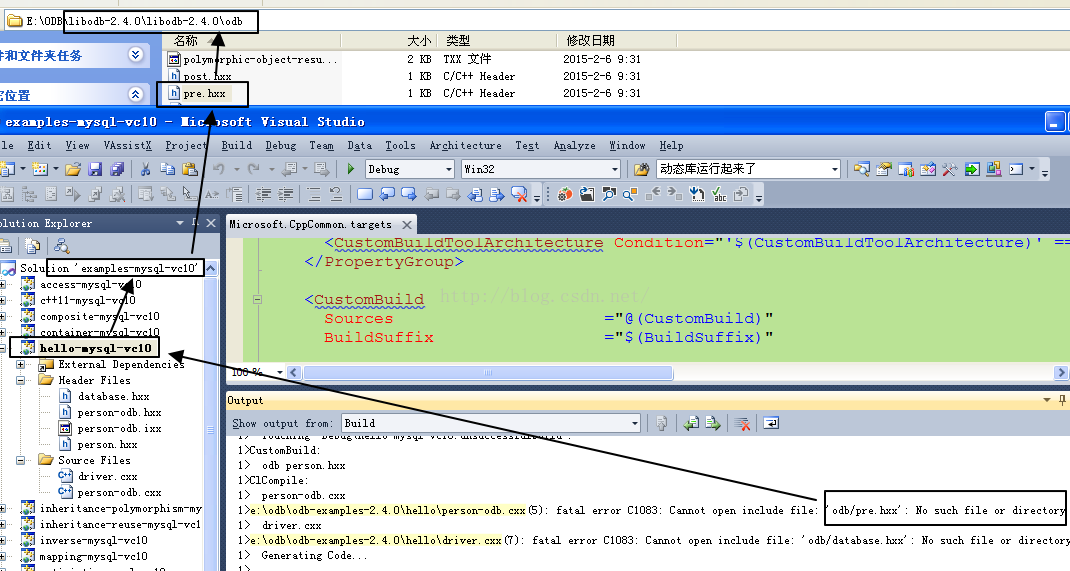This screenshot has height=571, width=1070.
Task: Click the Save floppy disk icon
Action: (96, 169)
